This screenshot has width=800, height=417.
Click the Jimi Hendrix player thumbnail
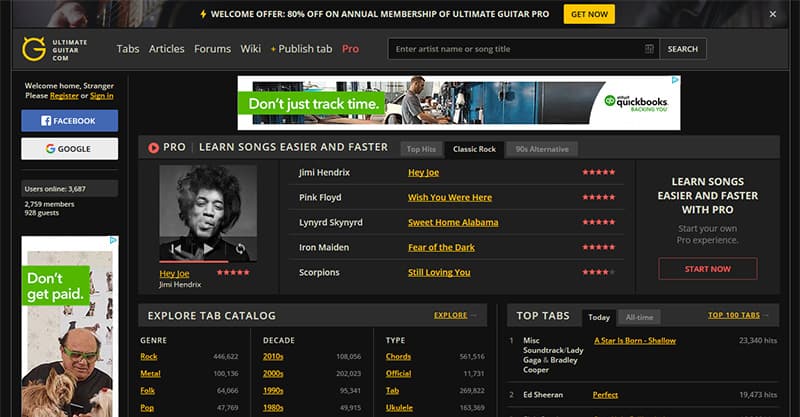[x=208, y=212]
